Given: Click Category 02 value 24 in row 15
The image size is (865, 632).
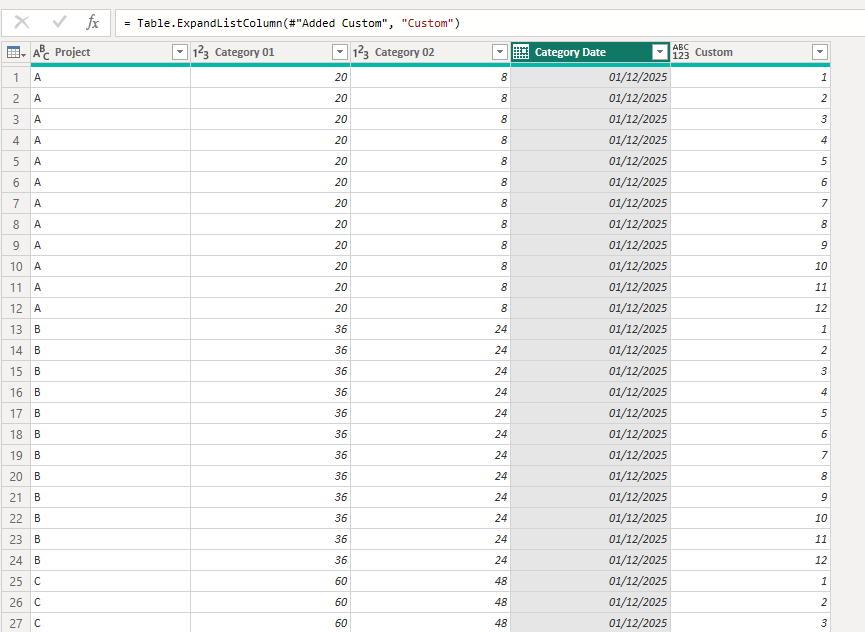Looking at the screenshot, I should 430,372.
